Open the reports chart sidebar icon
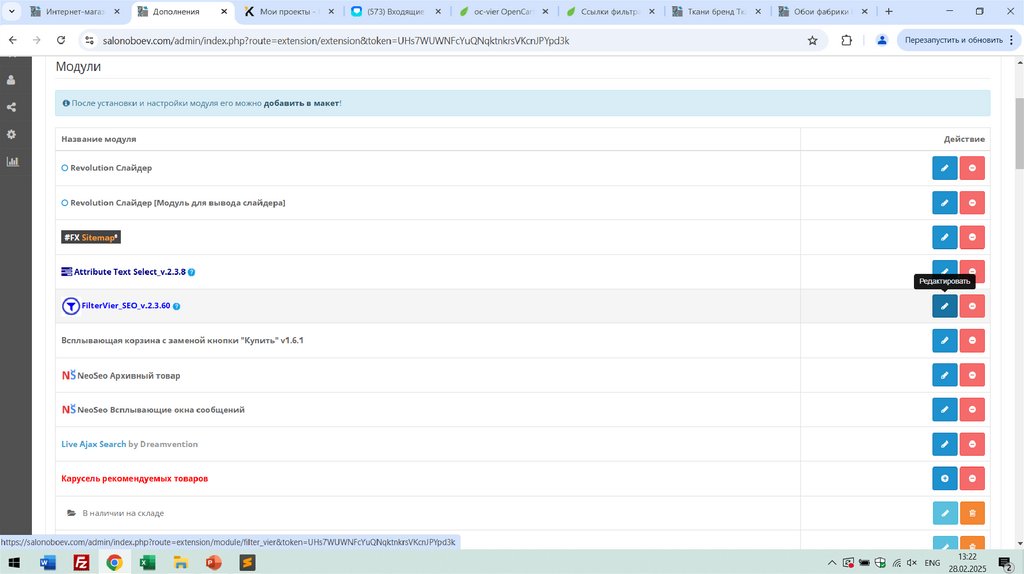Image resolution: width=1024 pixels, height=574 pixels. point(12,161)
